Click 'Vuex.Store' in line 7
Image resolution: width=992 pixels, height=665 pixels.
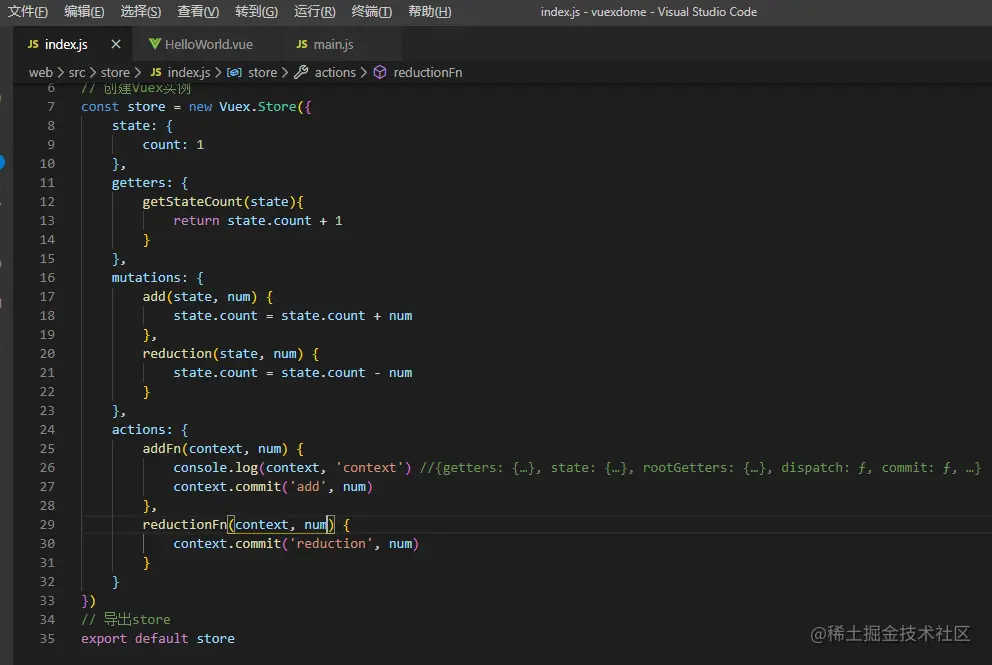pos(257,106)
